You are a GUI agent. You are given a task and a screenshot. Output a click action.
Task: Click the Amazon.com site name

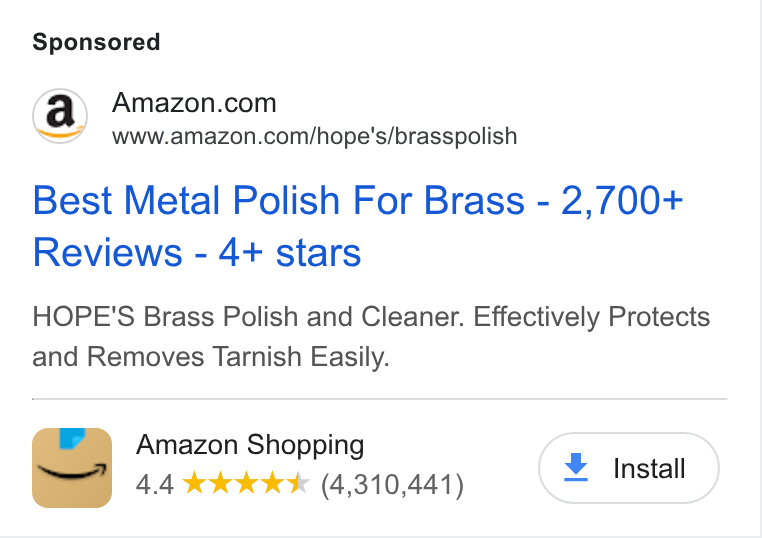194,103
